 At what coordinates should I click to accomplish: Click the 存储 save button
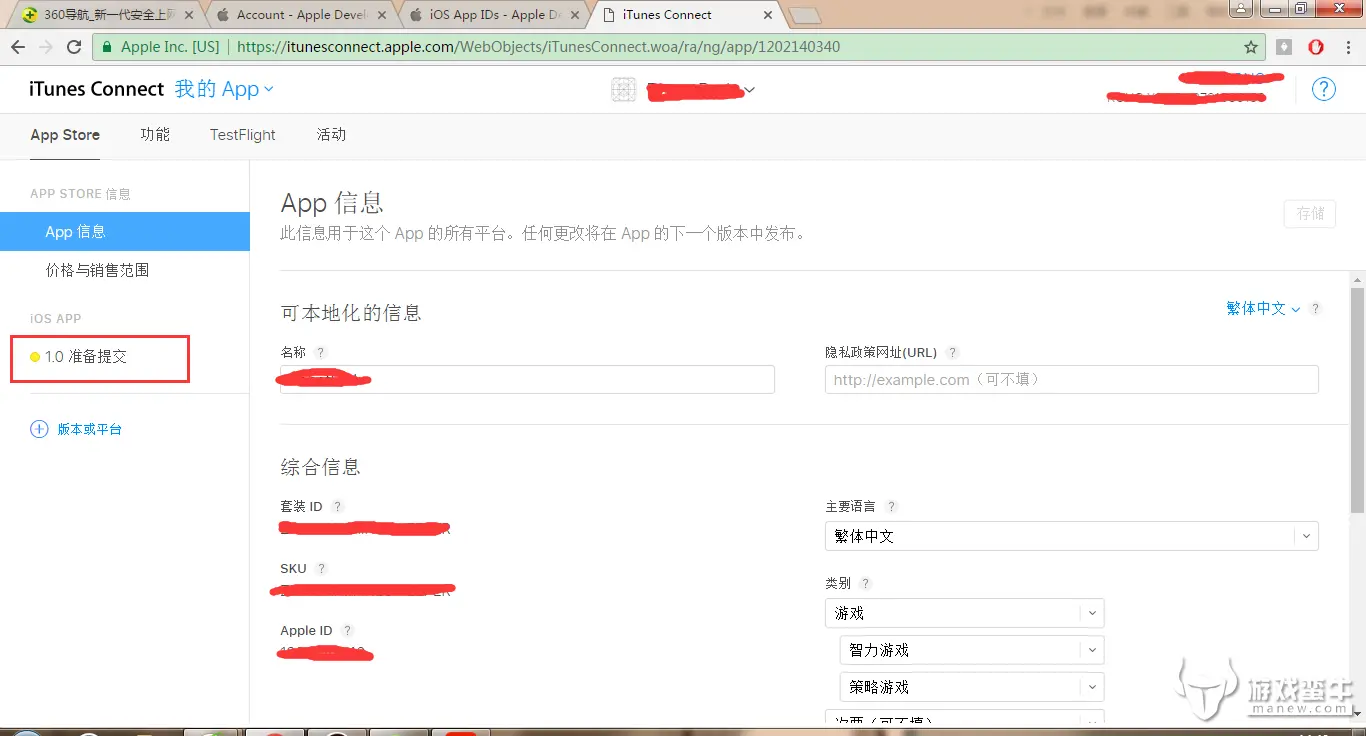(1310, 214)
